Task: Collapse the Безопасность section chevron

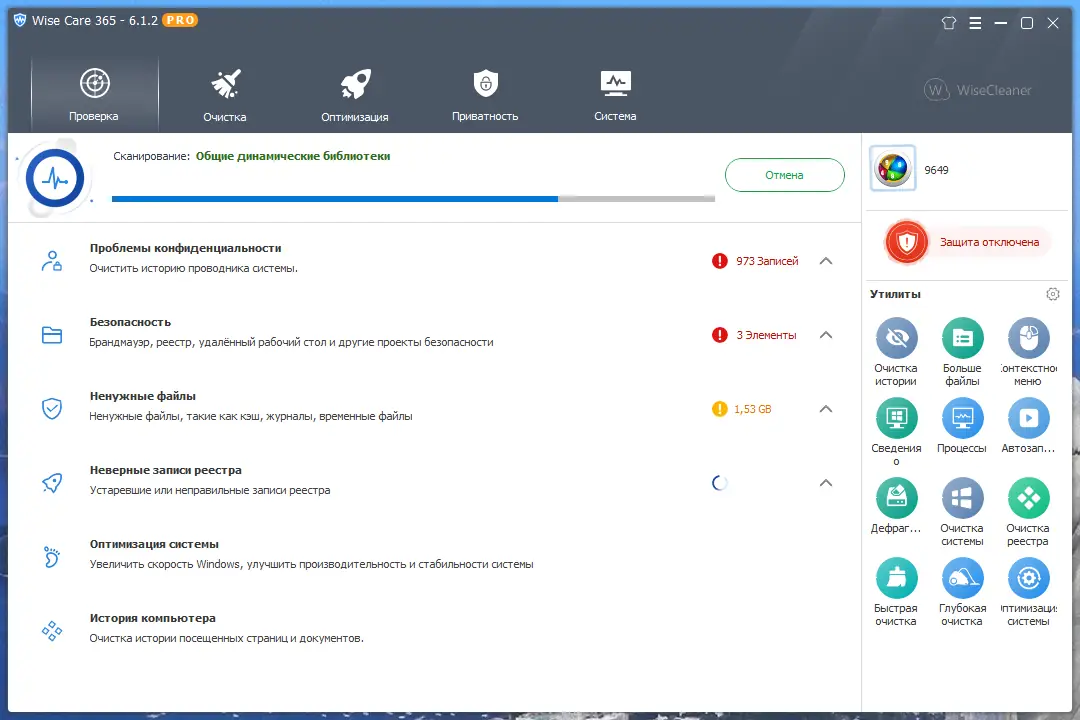Action: click(826, 334)
